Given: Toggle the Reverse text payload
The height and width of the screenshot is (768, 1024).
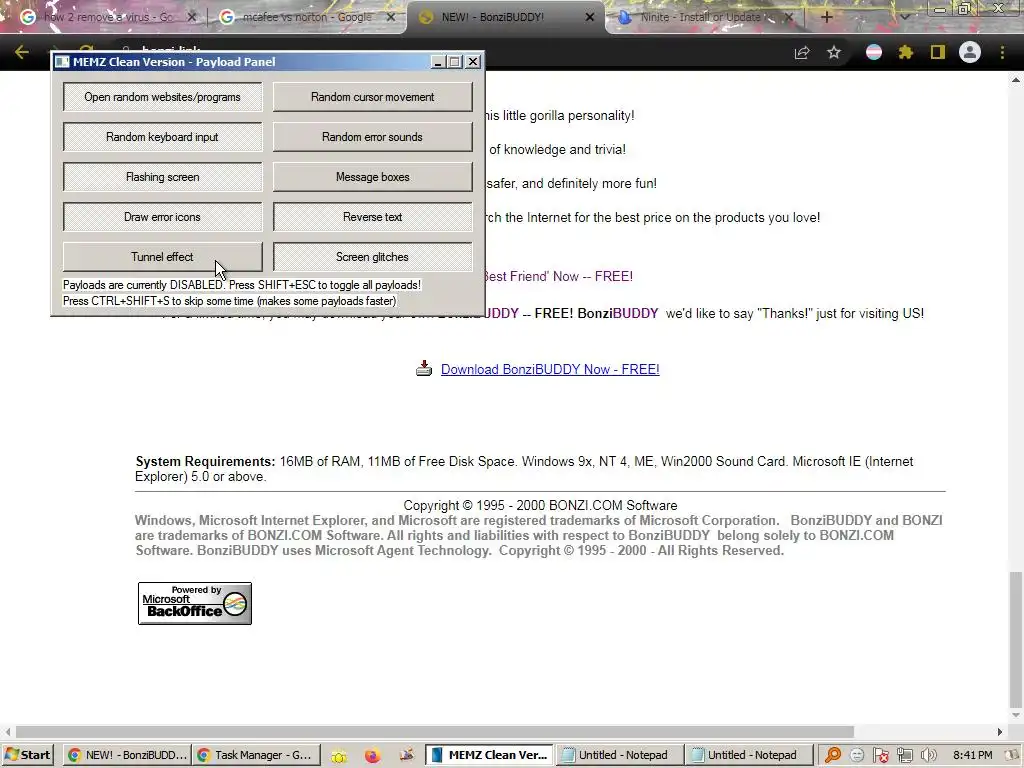Looking at the screenshot, I should 372,217.
